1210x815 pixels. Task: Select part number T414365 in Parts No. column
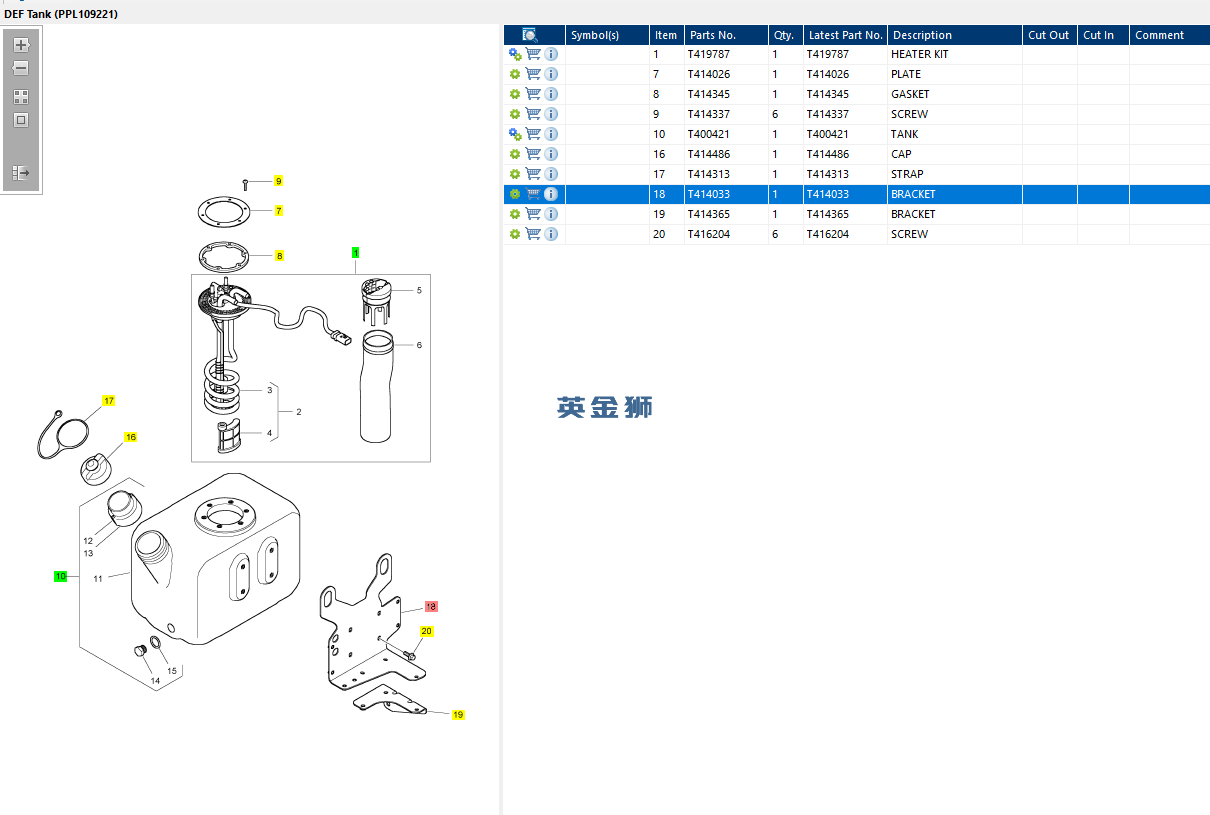[x=726, y=214]
